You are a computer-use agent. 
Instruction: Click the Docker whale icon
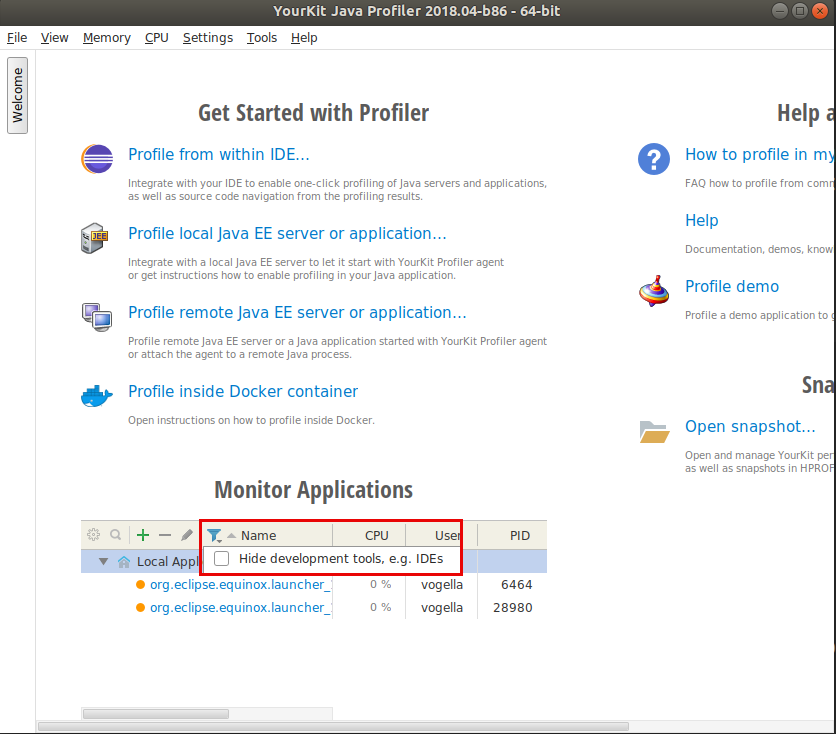pos(97,396)
